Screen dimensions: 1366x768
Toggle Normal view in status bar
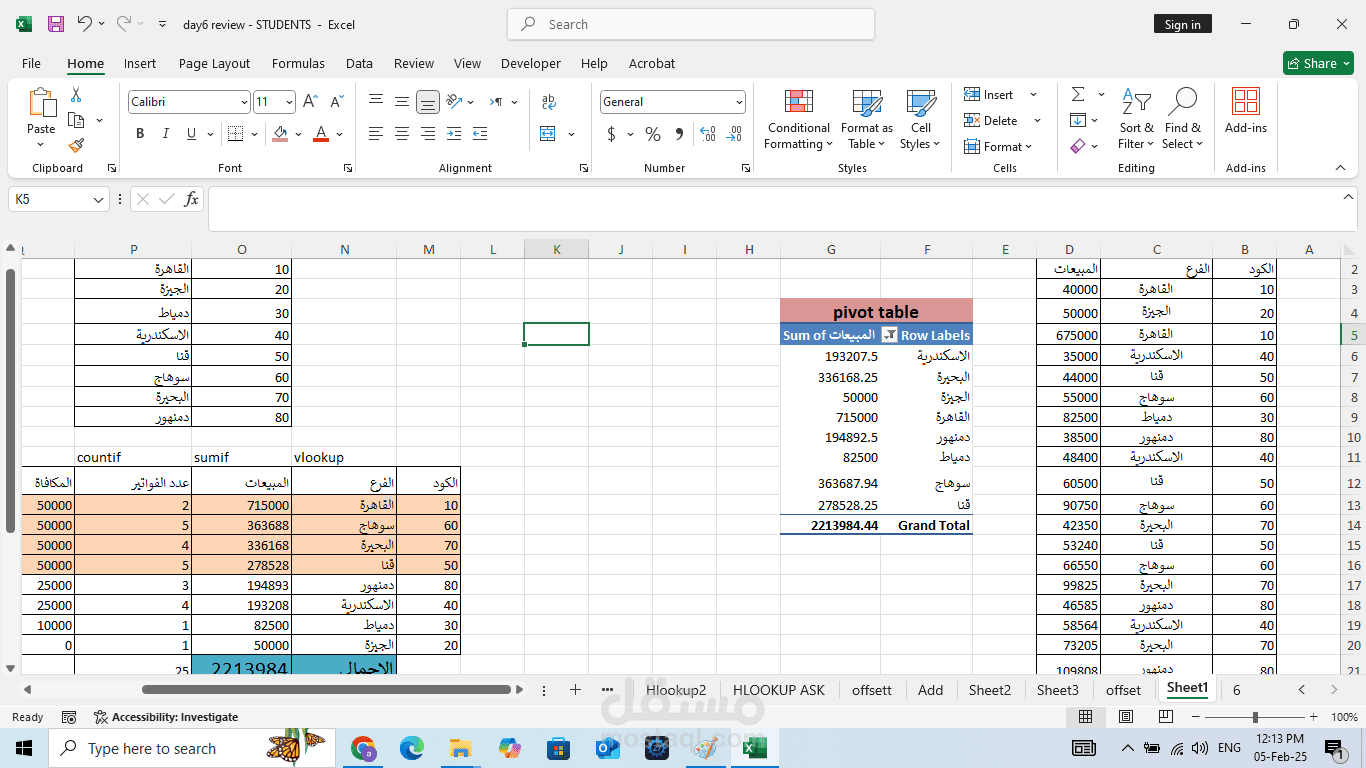[1086, 717]
